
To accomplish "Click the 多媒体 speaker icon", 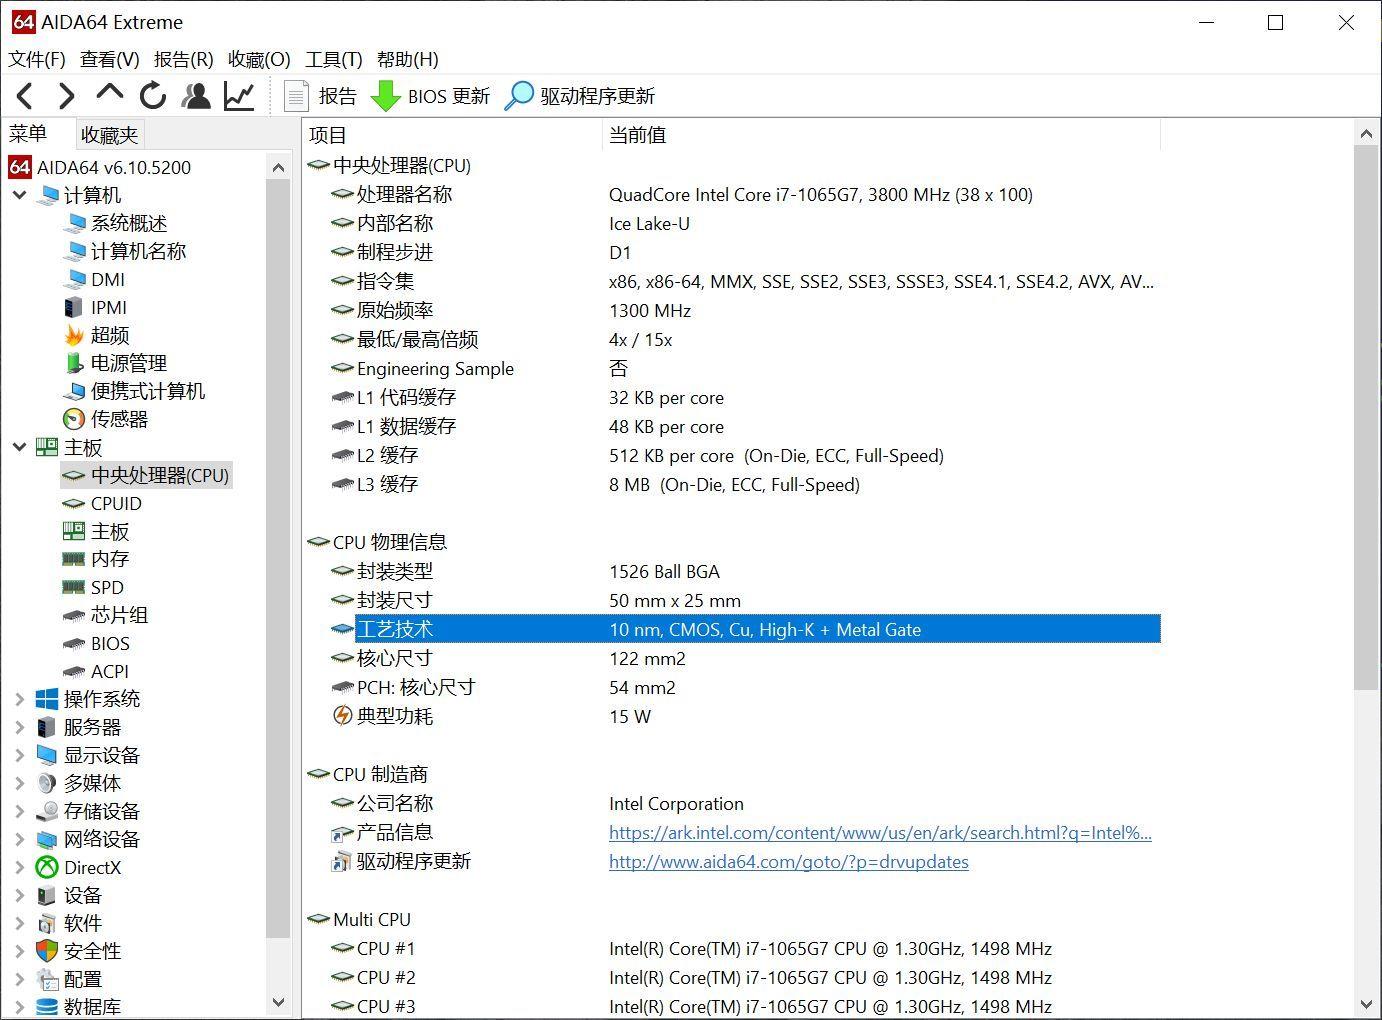I will tap(47, 783).
